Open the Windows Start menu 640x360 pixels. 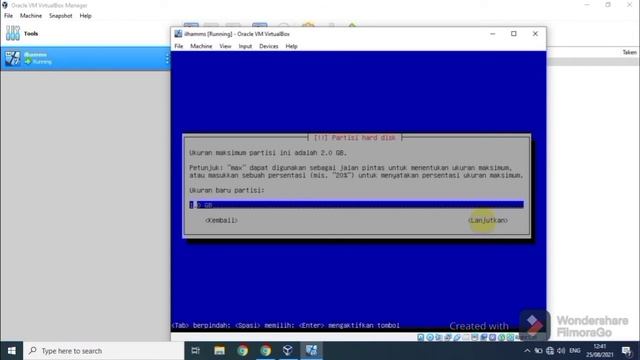click(11, 351)
